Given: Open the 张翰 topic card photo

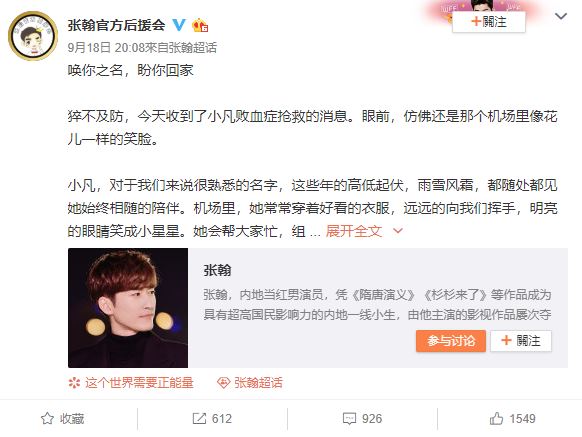Looking at the screenshot, I should click(128, 308).
